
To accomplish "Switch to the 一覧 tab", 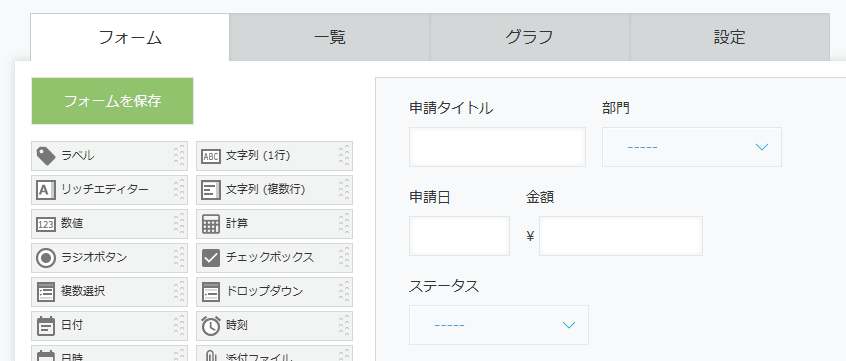I will coord(330,37).
